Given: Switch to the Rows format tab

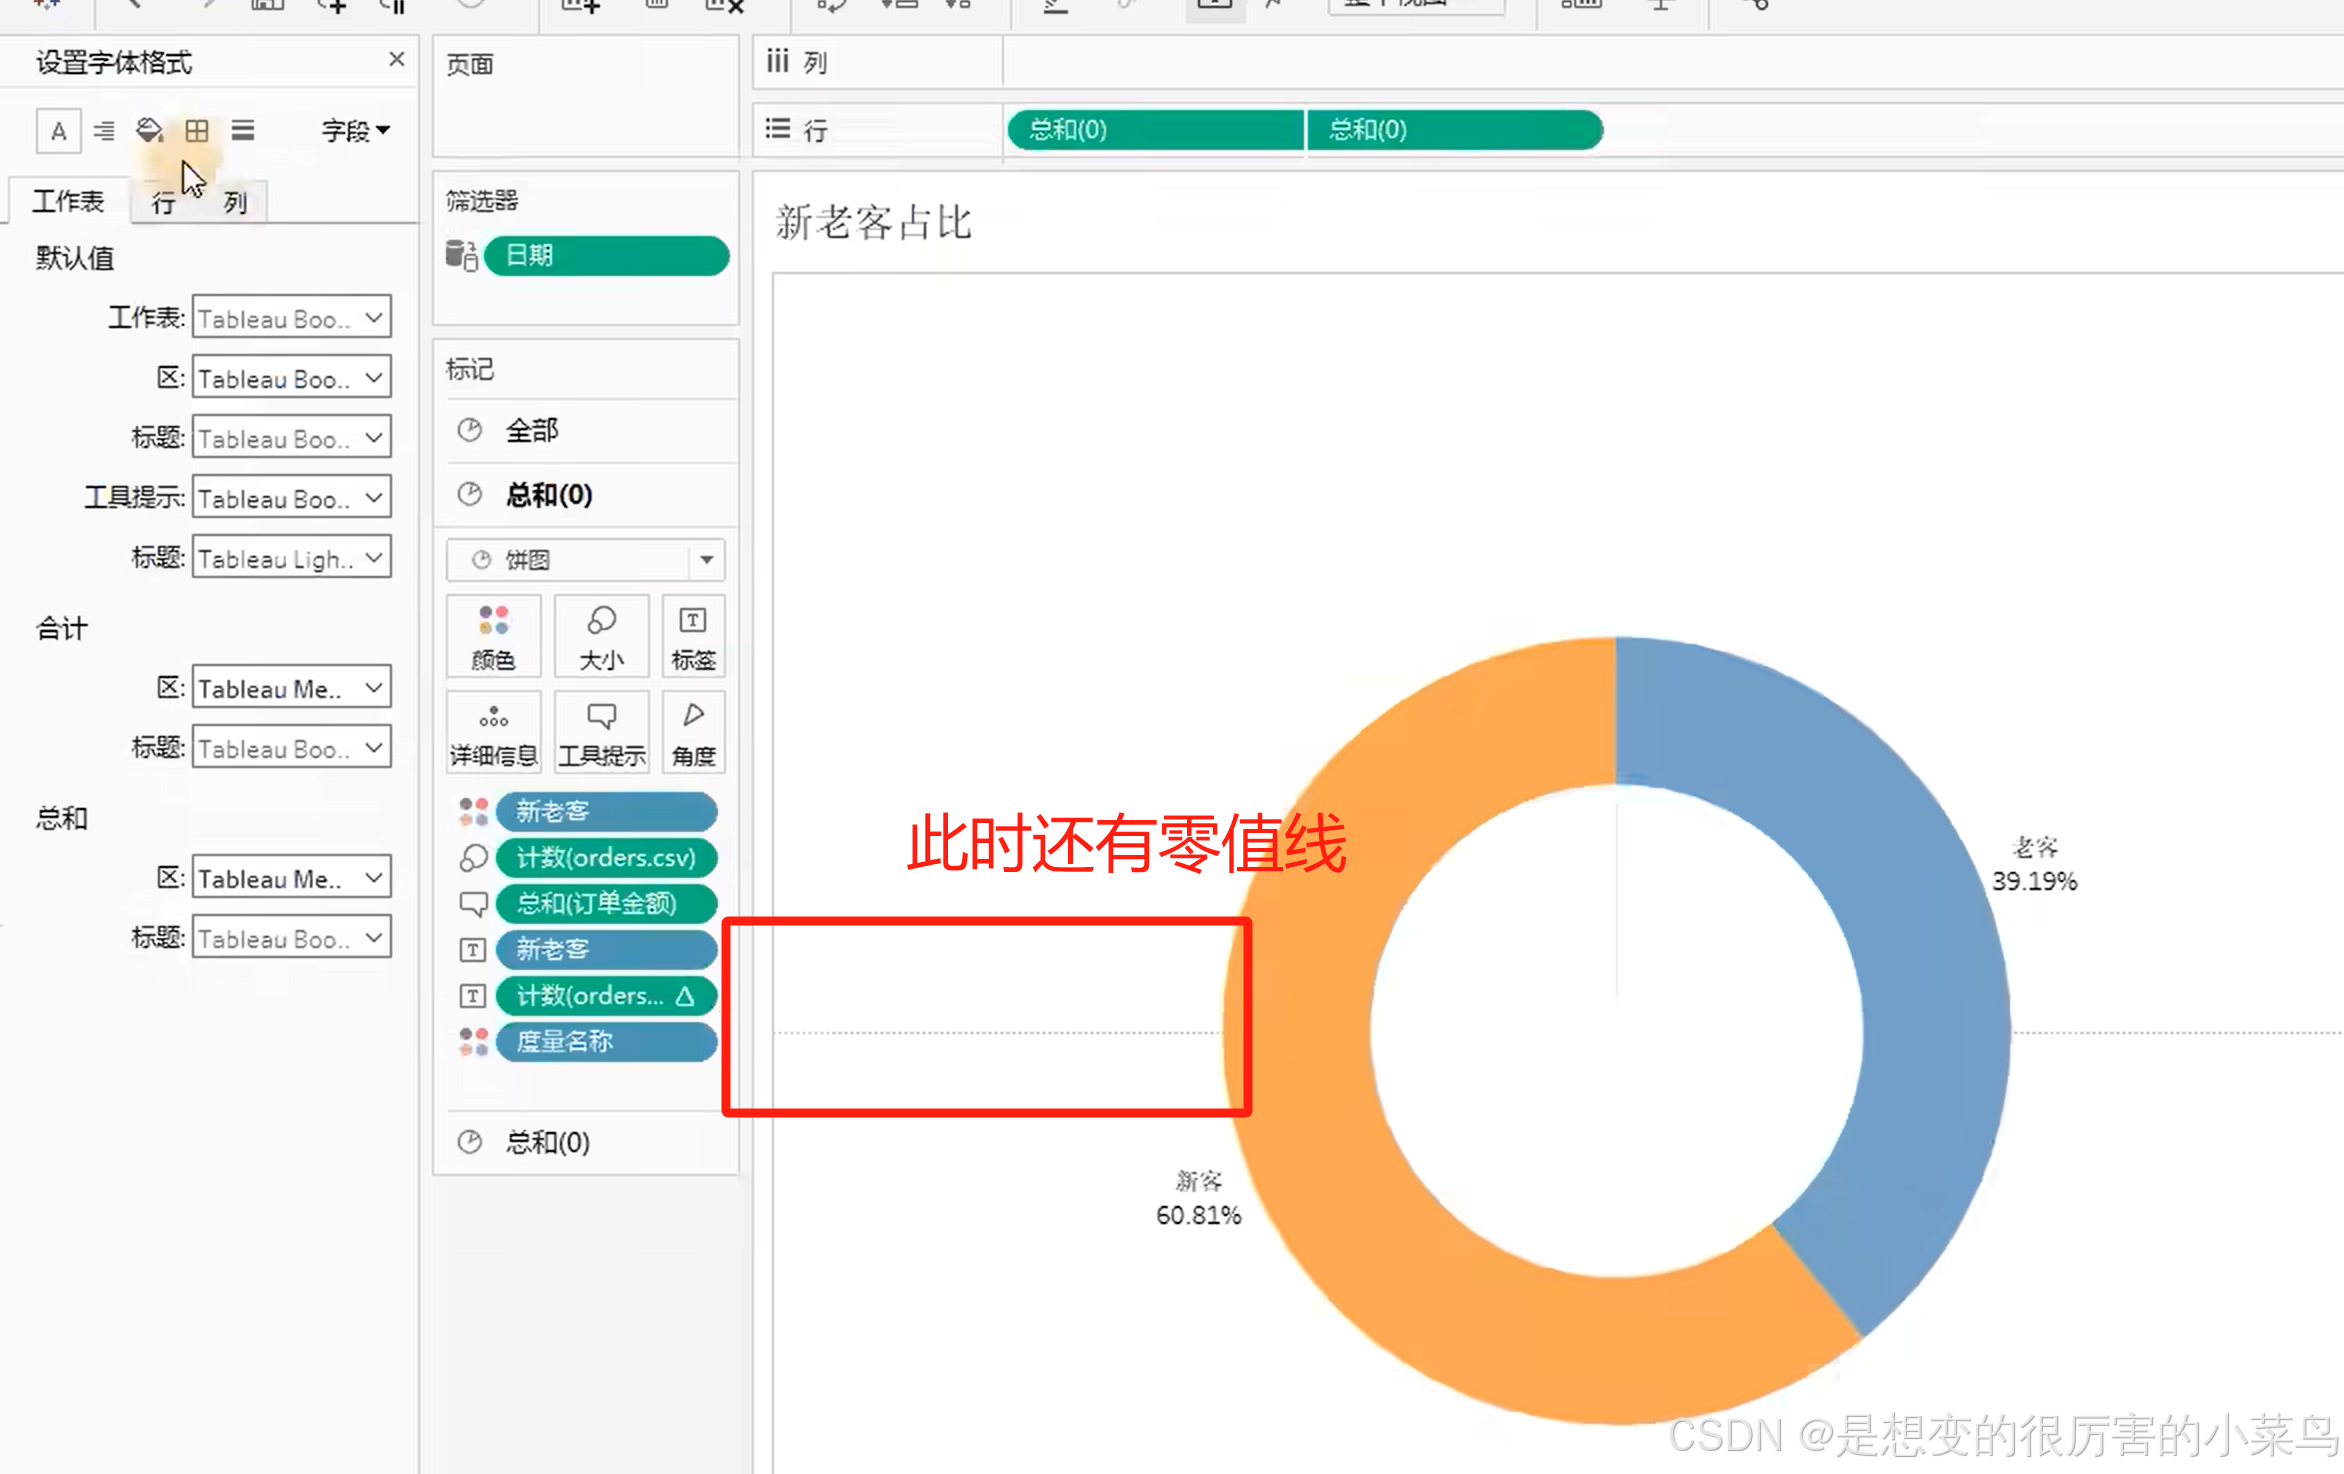Looking at the screenshot, I should 163,203.
